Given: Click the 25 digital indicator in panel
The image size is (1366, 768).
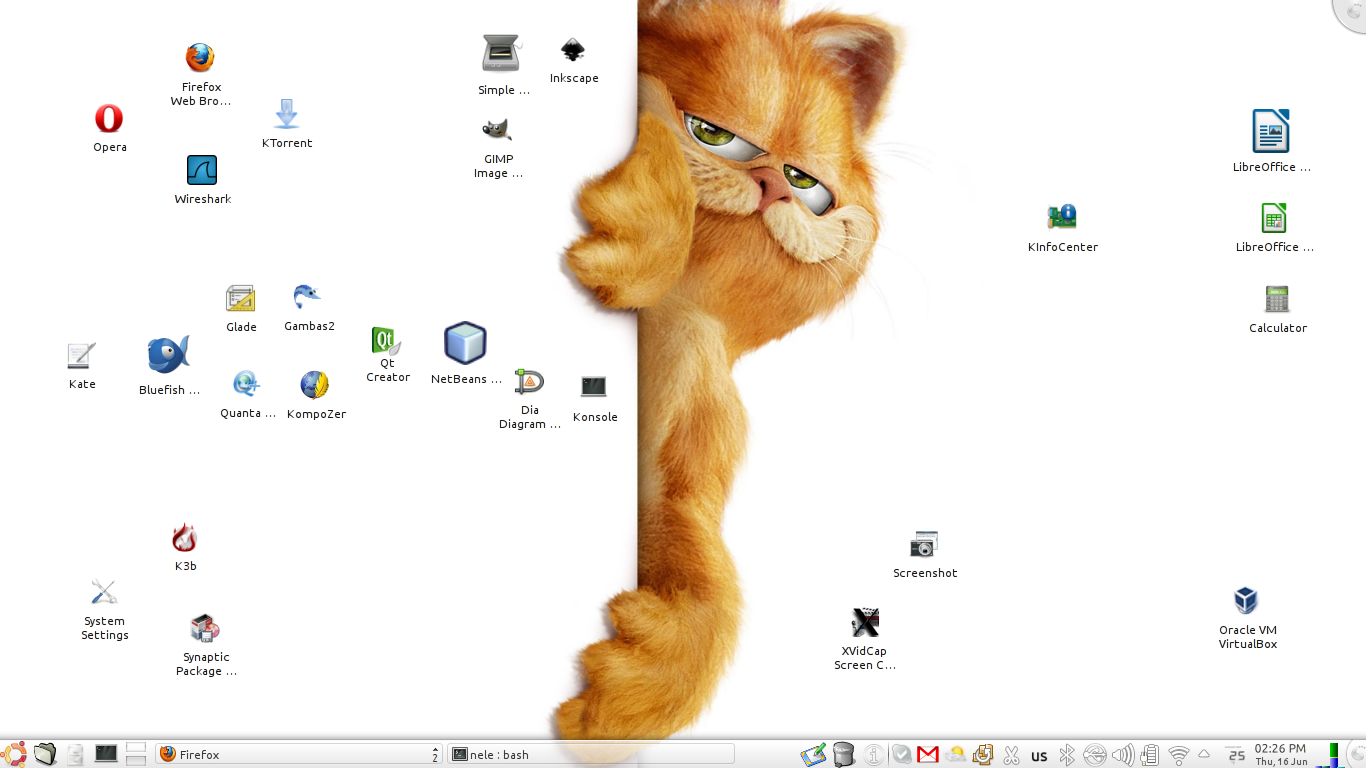Looking at the screenshot, I should [1236, 755].
